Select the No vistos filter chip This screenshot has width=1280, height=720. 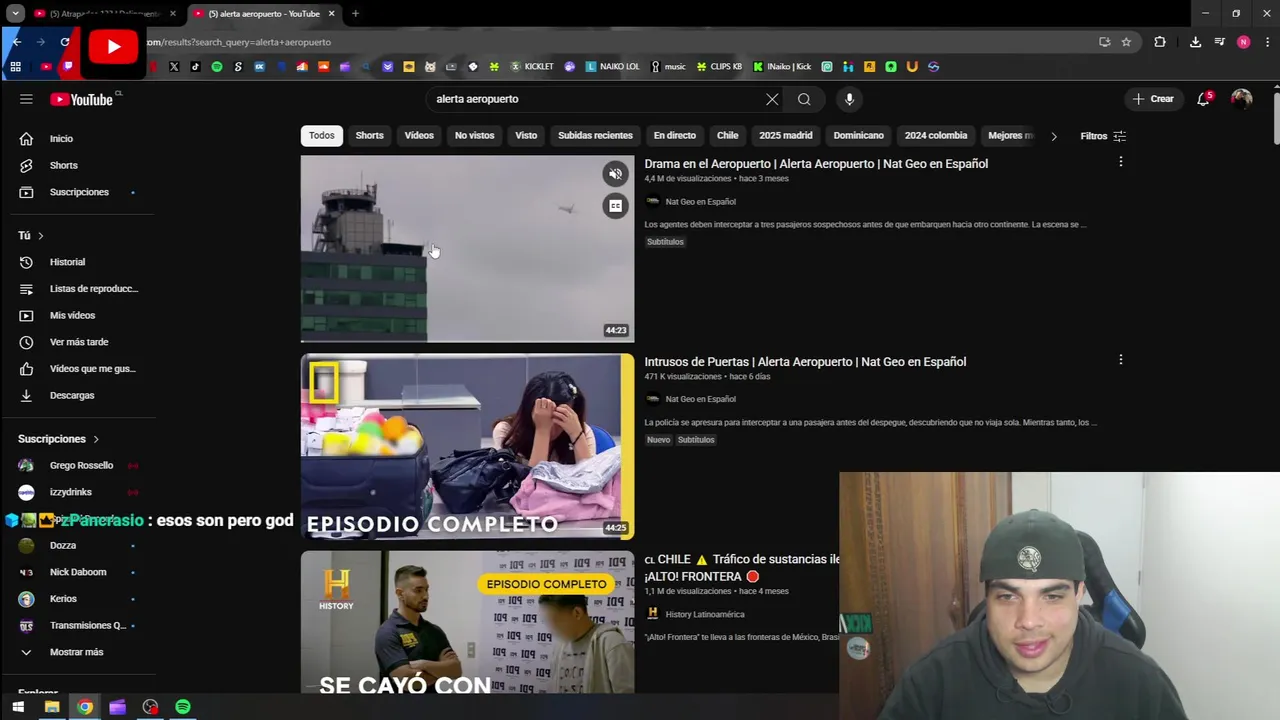pos(474,136)
